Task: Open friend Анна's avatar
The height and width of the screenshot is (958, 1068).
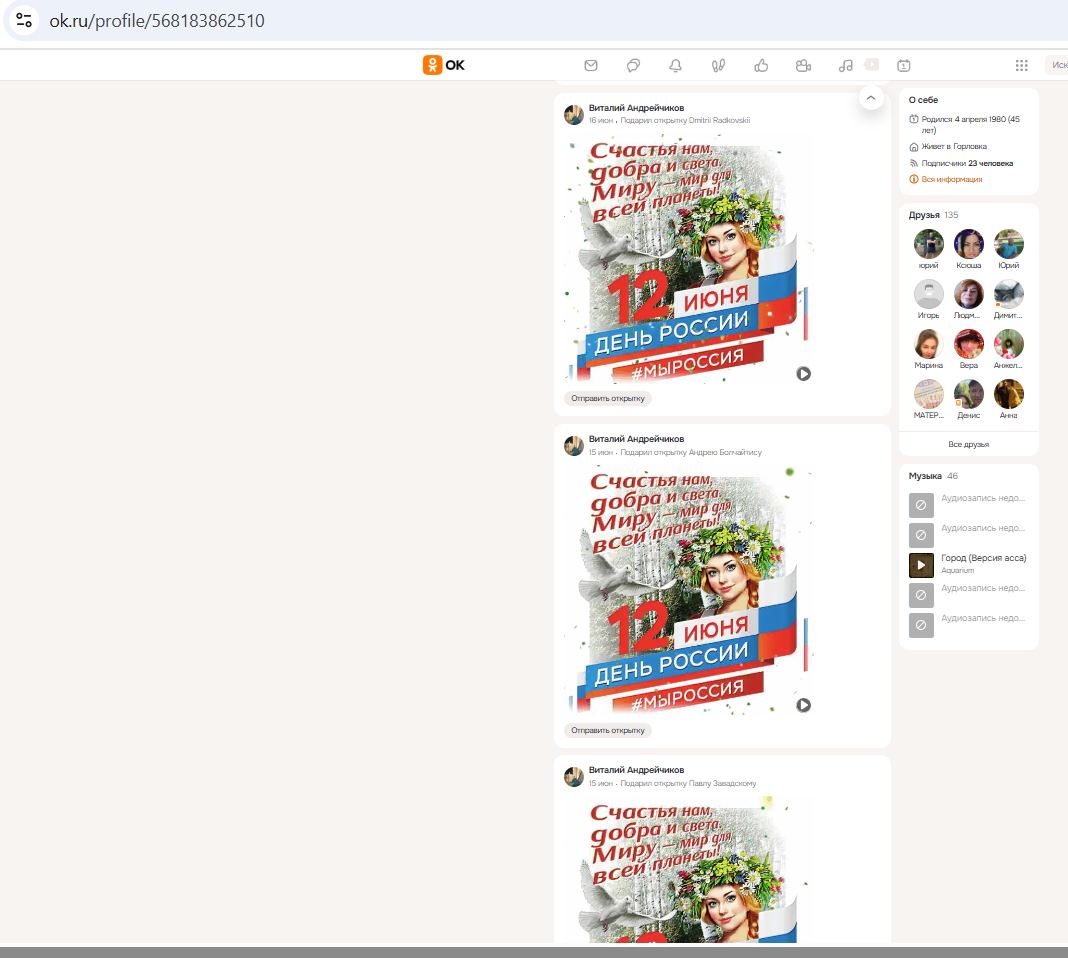Action: tap(1008, 394)
